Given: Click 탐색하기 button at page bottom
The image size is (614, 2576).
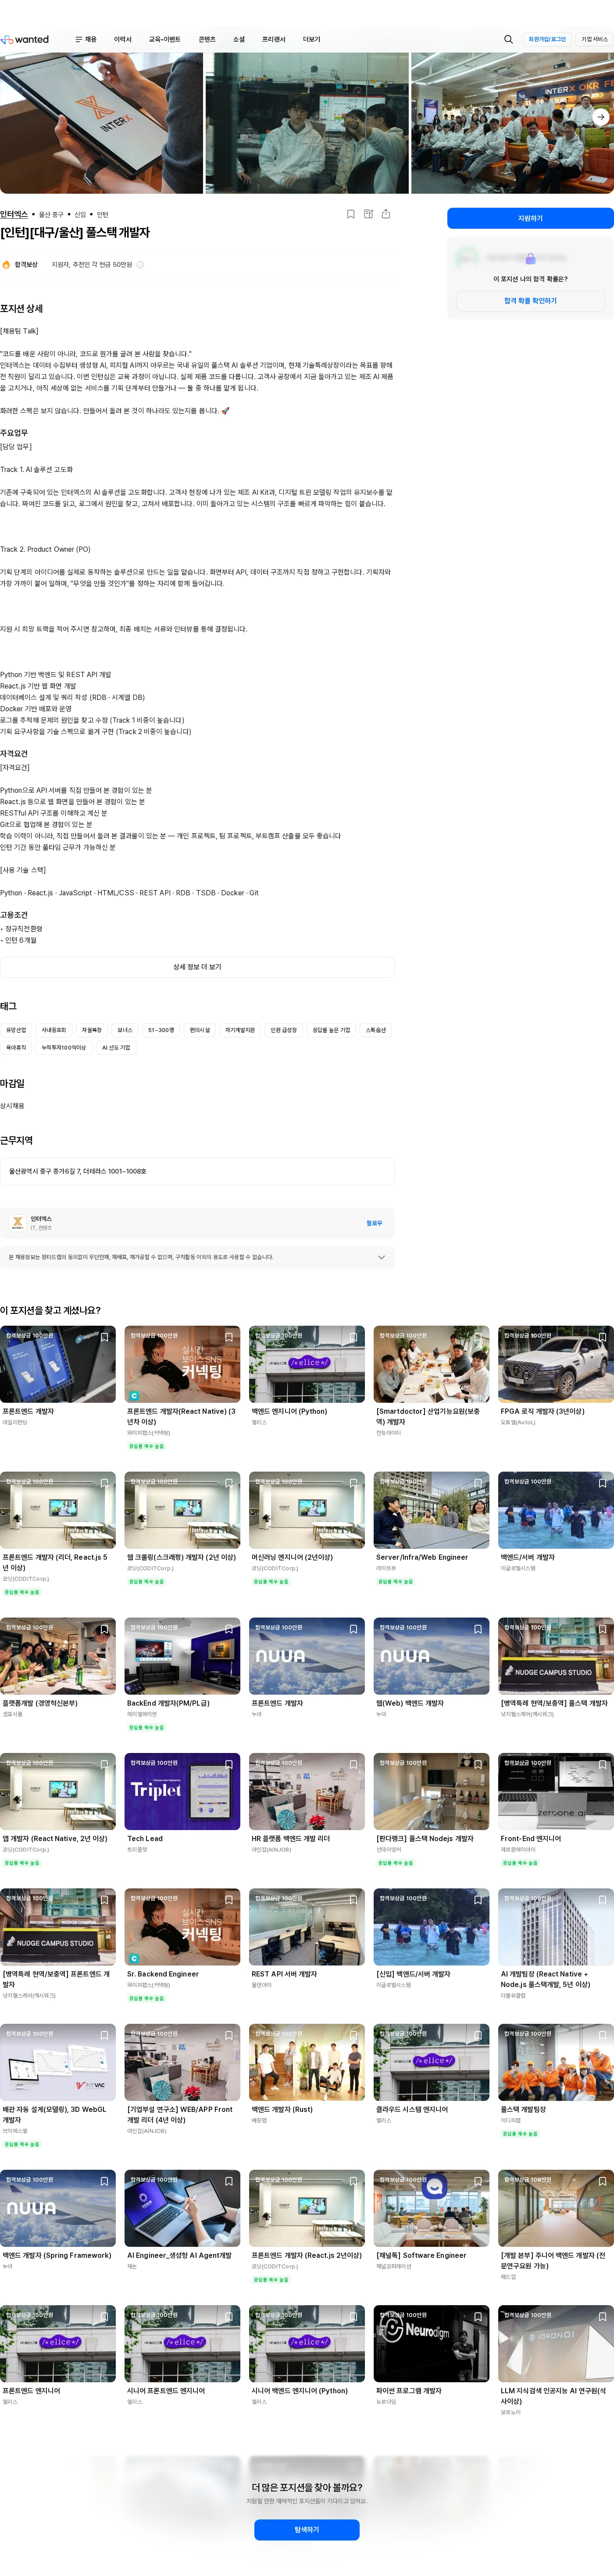Looking at the screenshot, I should (306, 2529).
